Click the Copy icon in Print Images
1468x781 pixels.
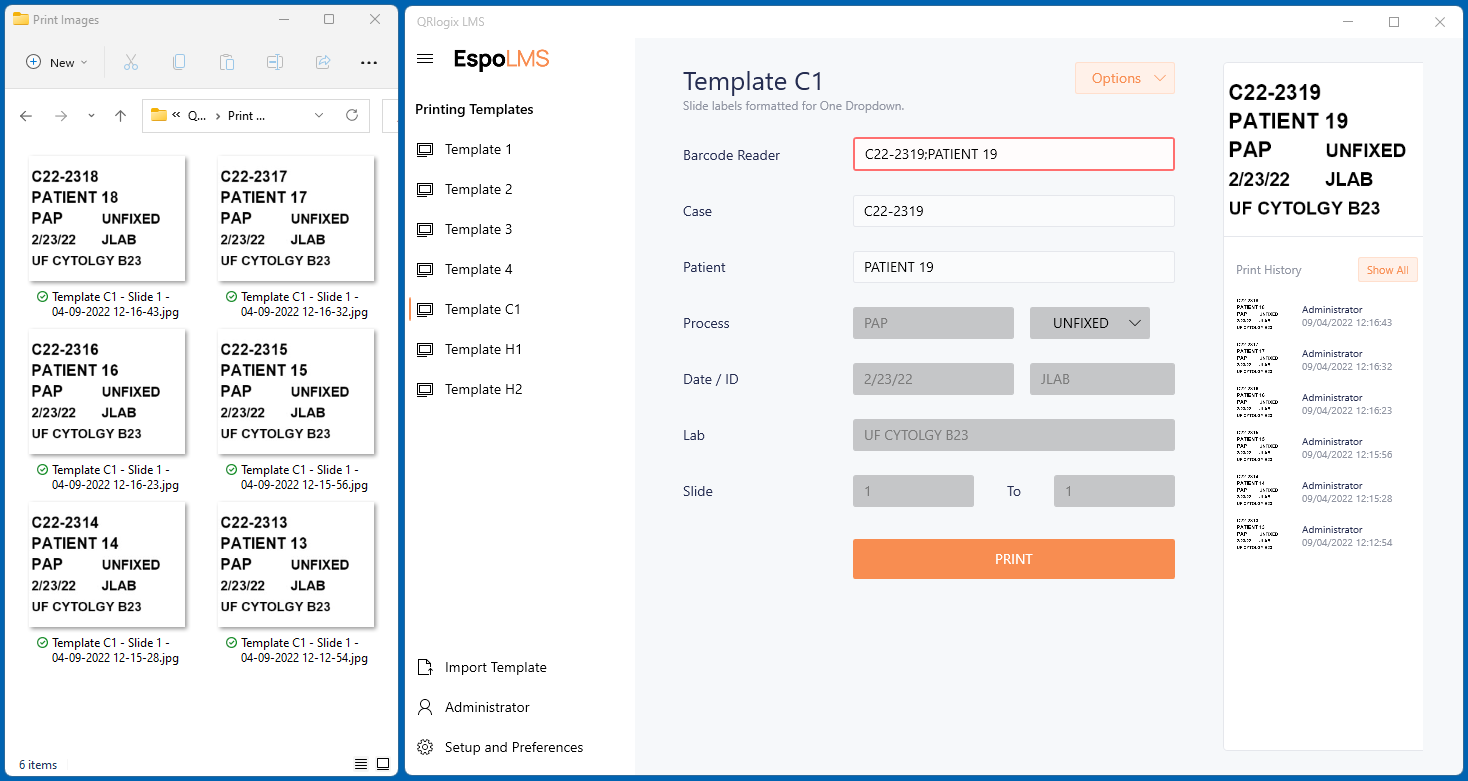point(178,62)
